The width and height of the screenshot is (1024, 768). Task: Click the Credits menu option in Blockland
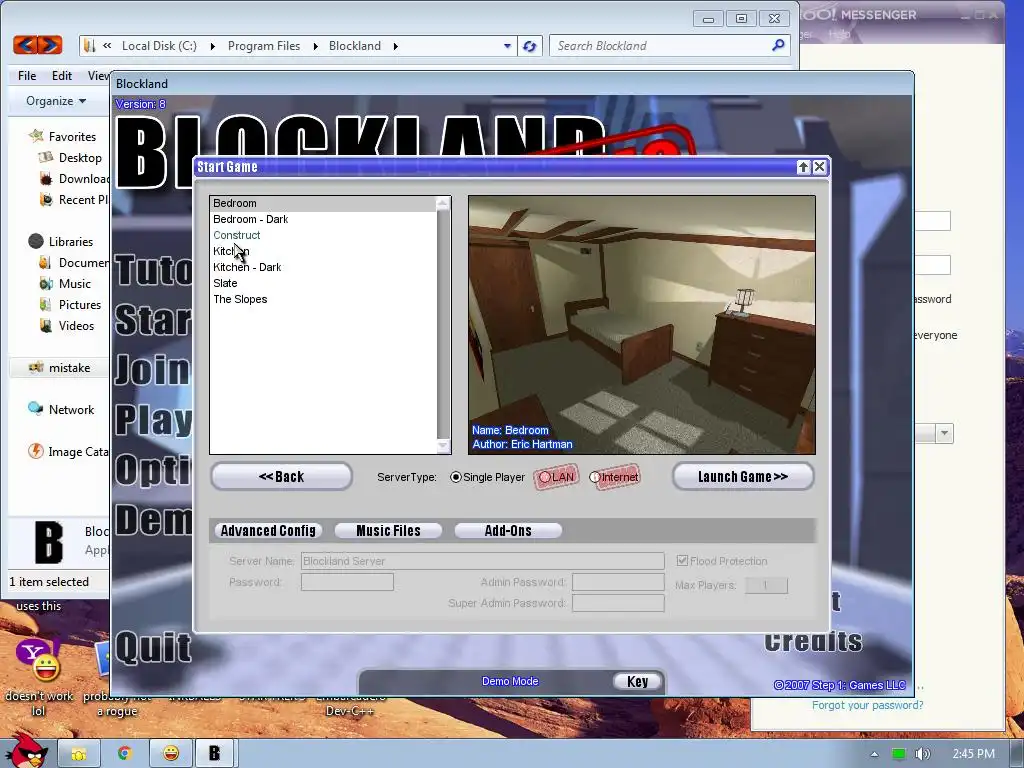813,641
